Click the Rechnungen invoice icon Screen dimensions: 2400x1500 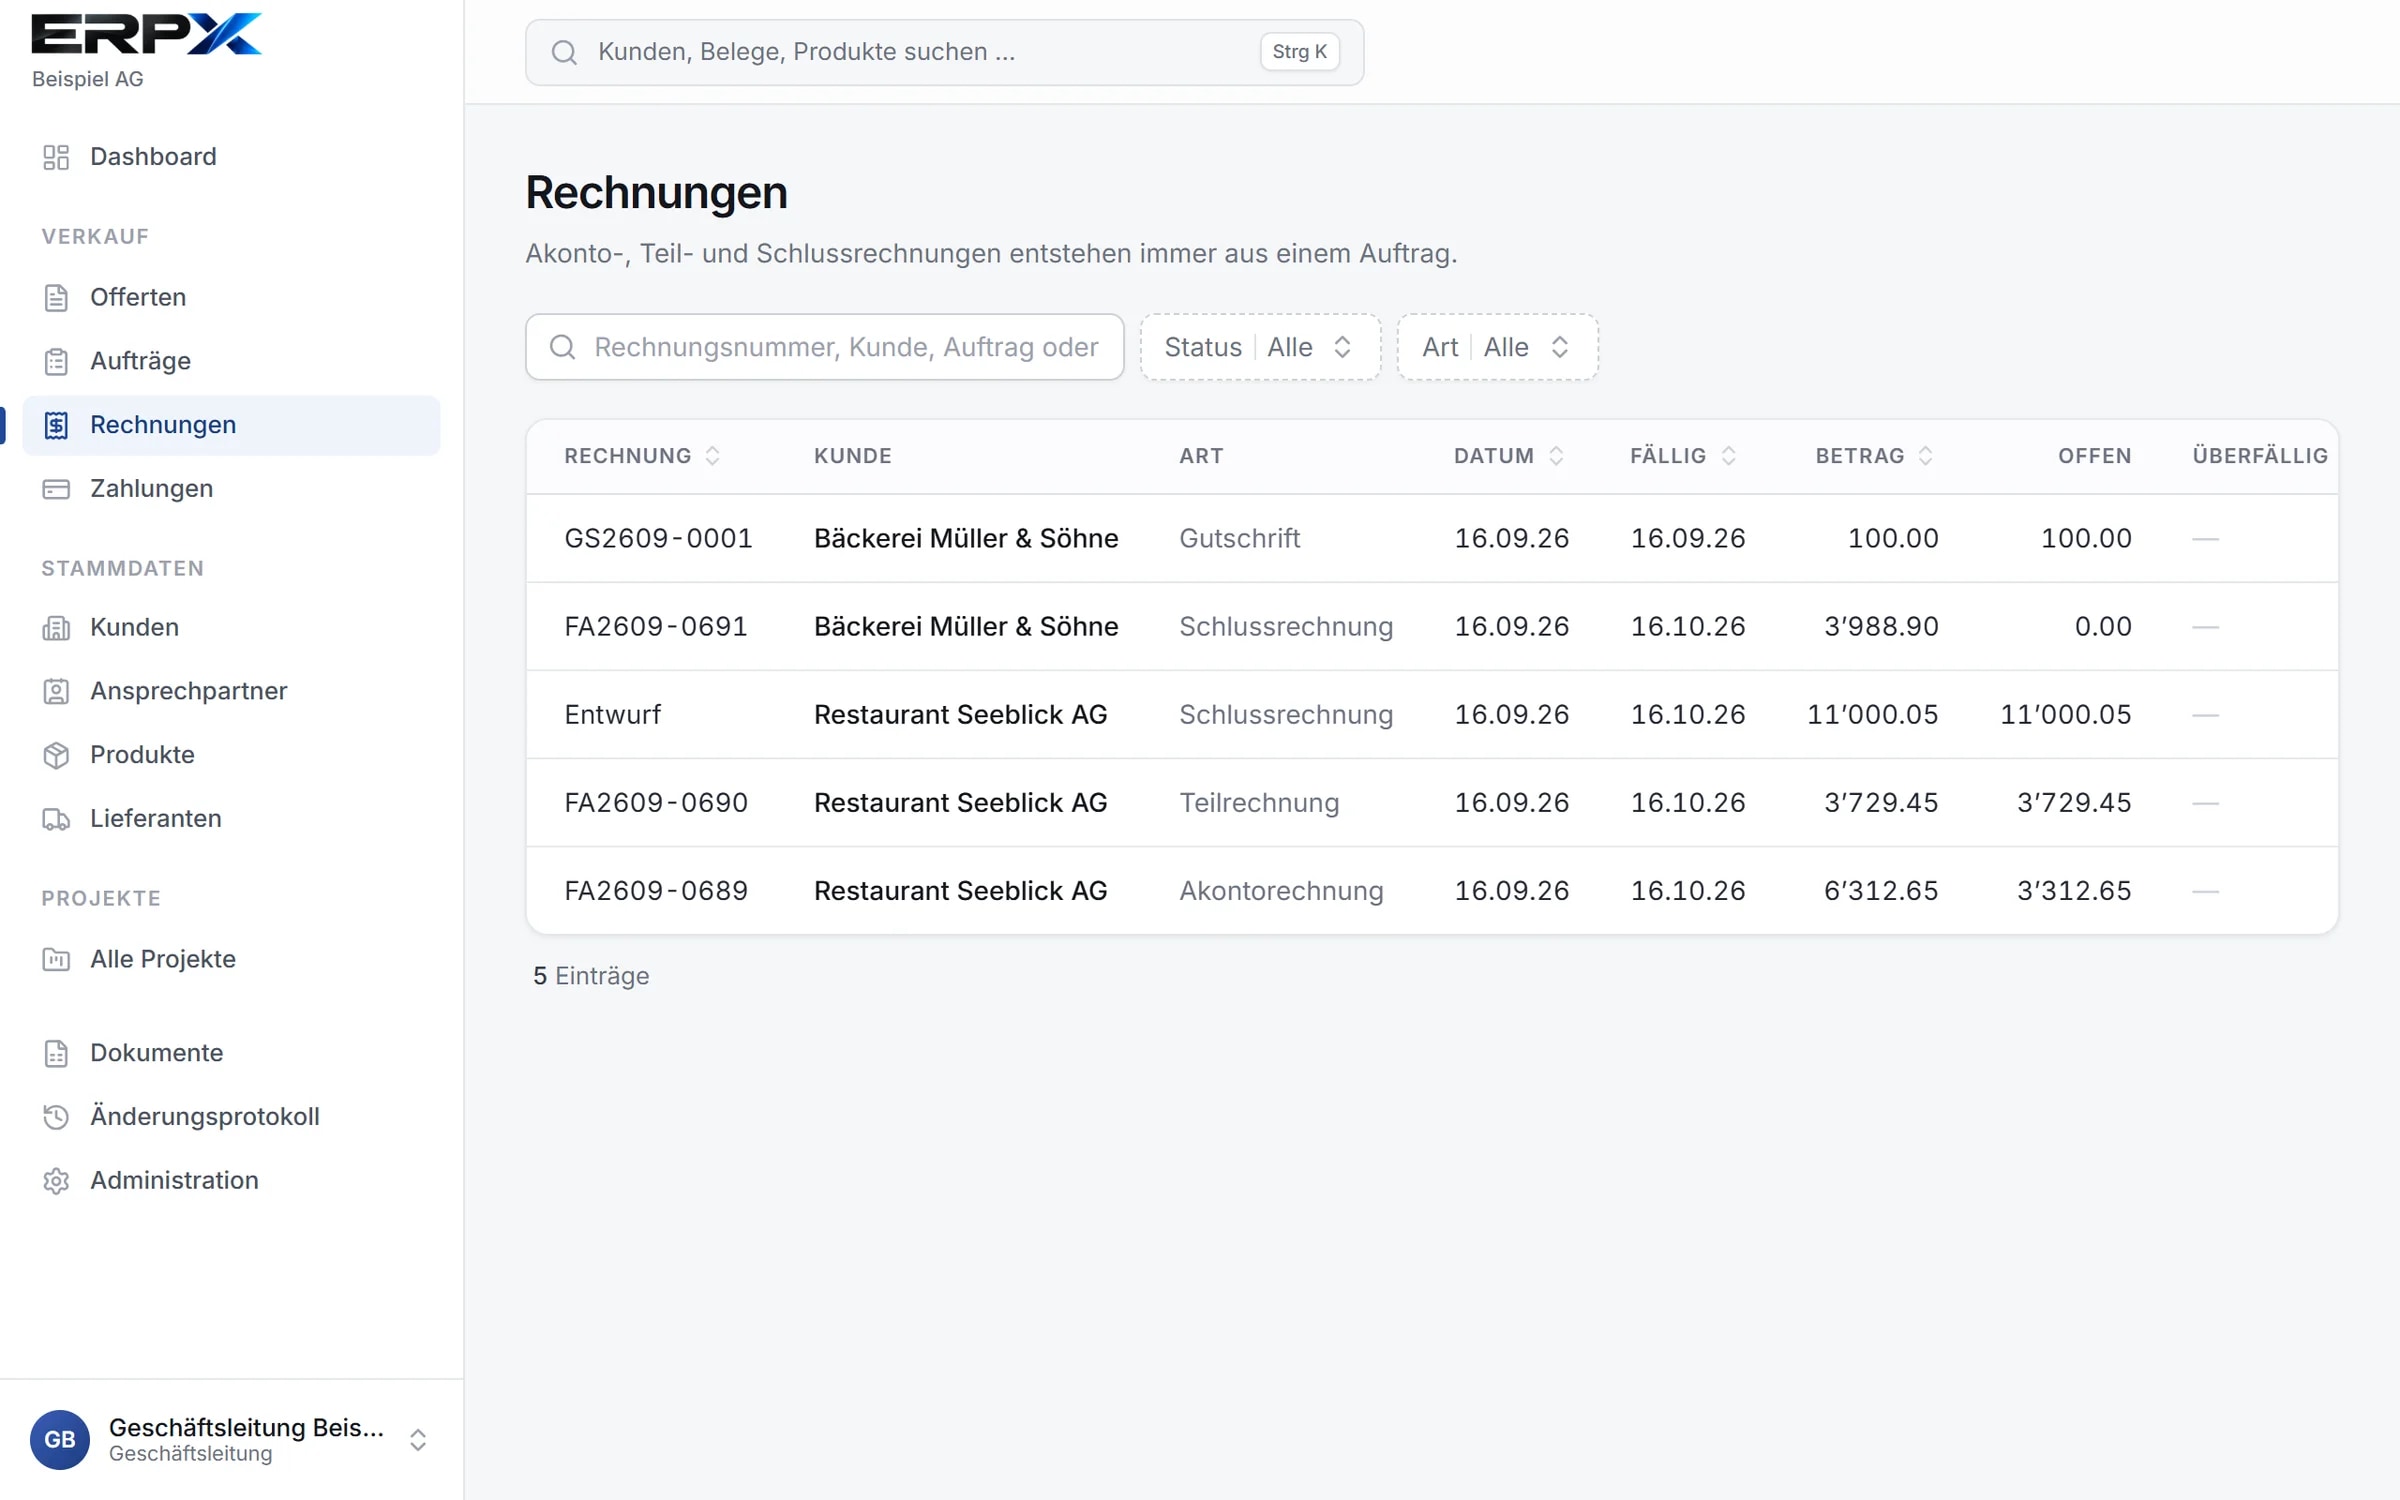coord(56,425)
